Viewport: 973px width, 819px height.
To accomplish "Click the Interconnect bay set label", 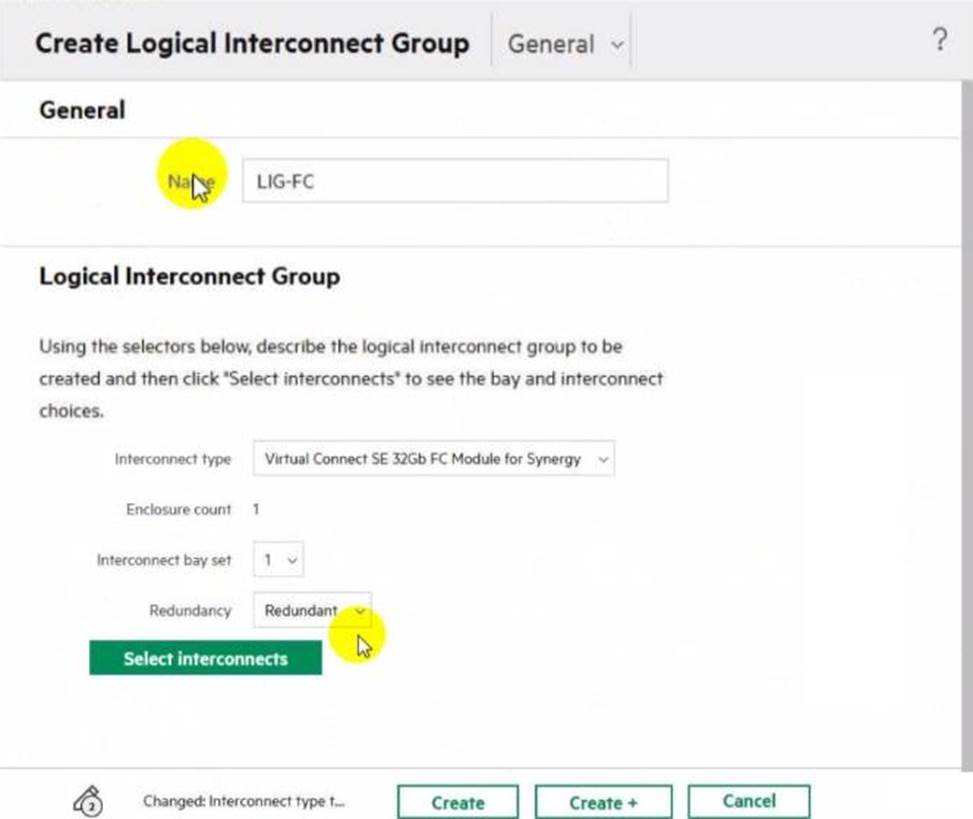I will pos(163,560).
